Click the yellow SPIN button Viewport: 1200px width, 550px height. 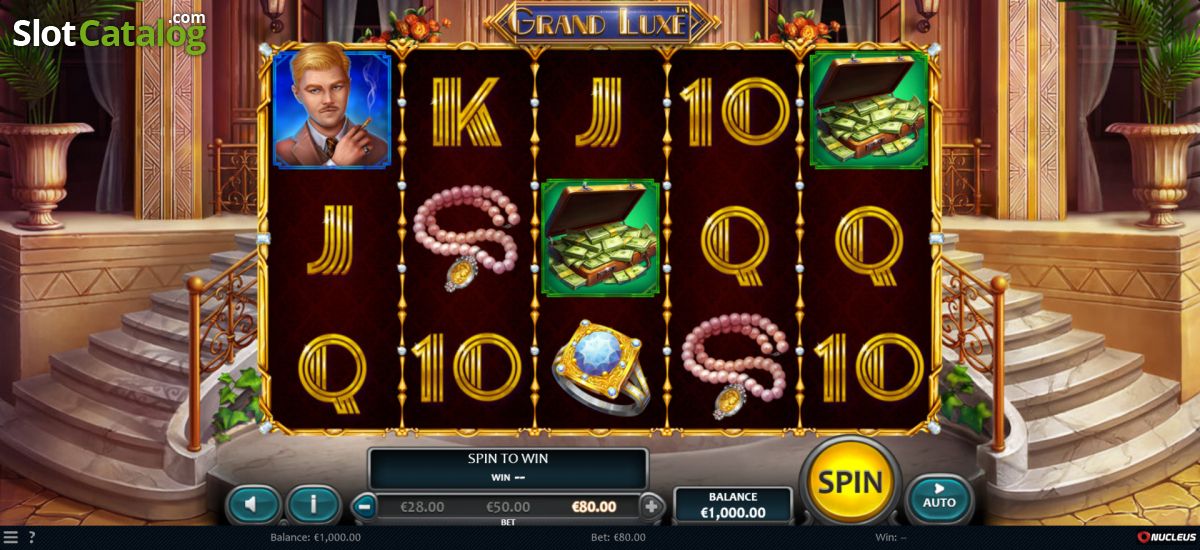[850, 483]
